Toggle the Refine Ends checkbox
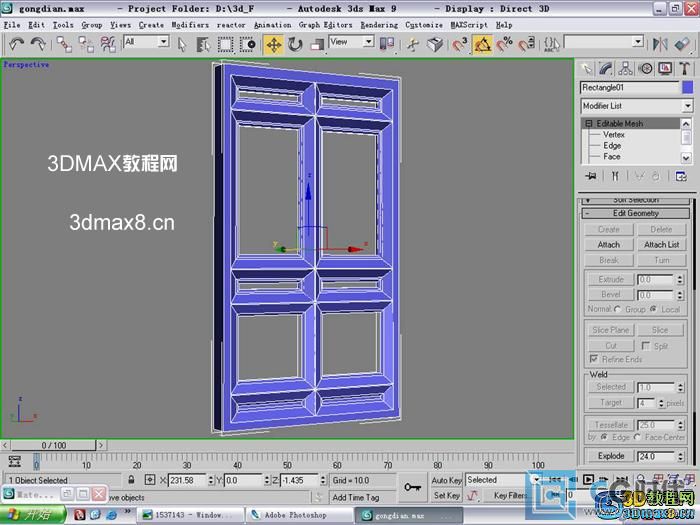 pos(594,359)
